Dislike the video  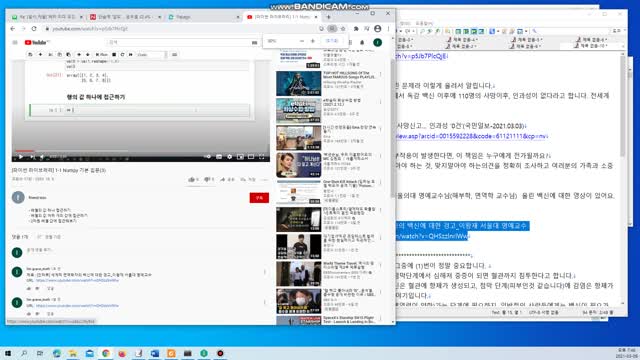[x=209, y=179]
